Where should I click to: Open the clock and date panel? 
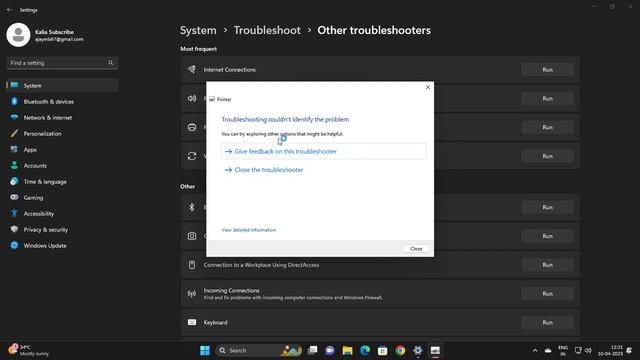tap(610, 350)
